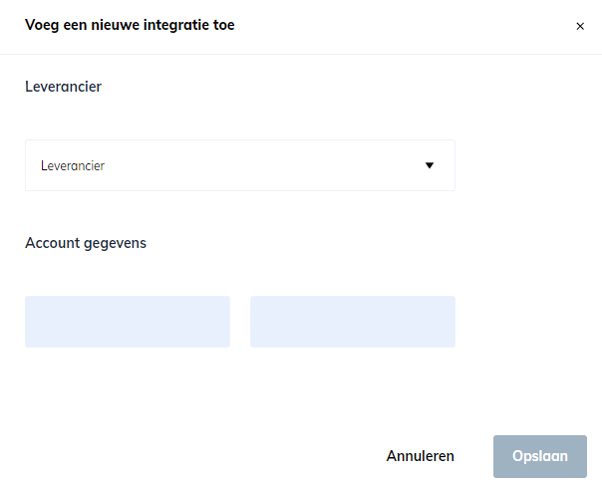
Task: Expand the supplier selection combo box
Action: [x=240, y=166]
